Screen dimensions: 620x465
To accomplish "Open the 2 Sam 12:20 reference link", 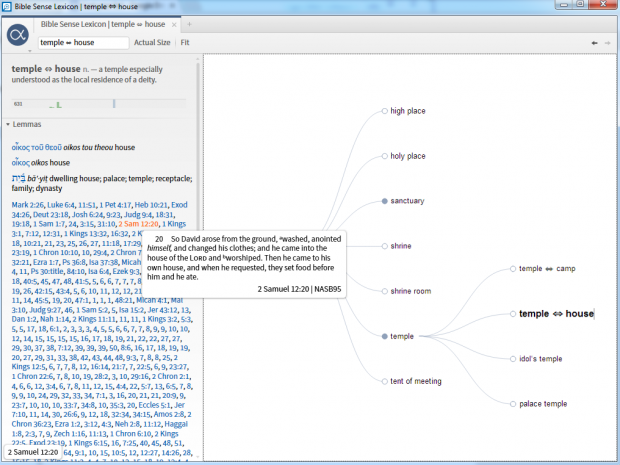I will 151,225.
